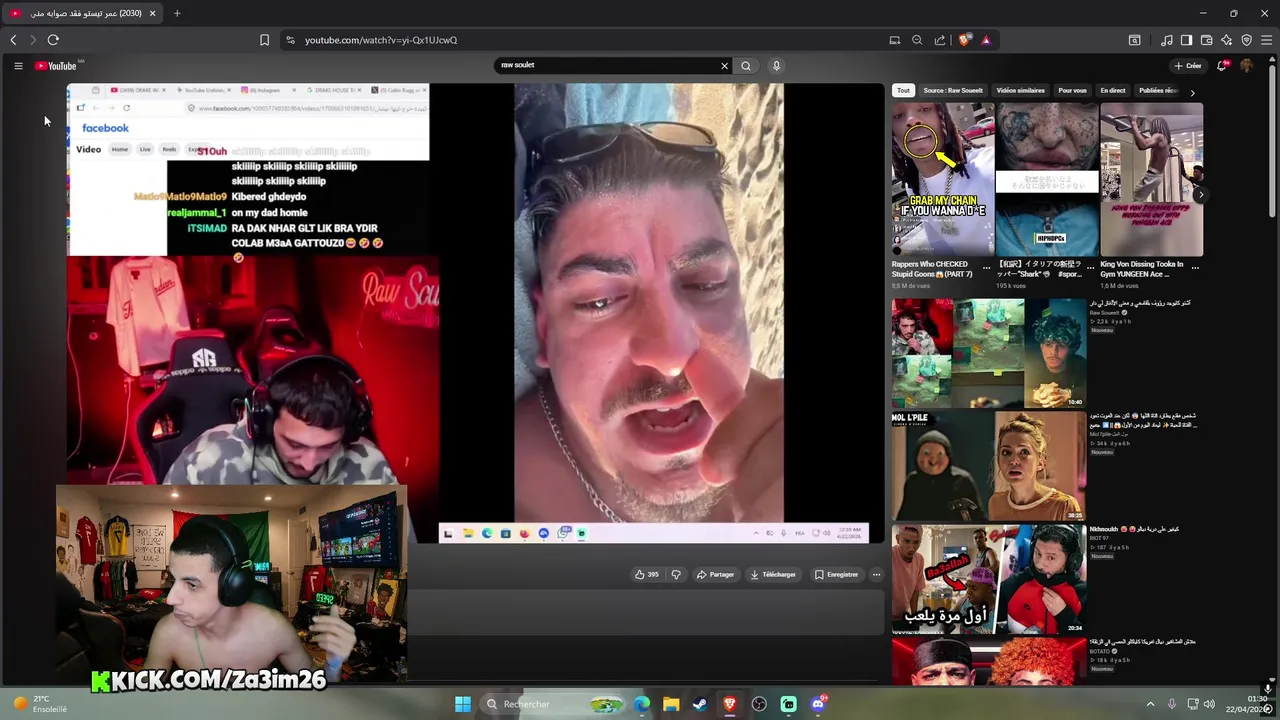The height and width of the screenshot is (720, 1280).
Task: Open the tab search icon in toolbar
Action: coord(1135,40)
